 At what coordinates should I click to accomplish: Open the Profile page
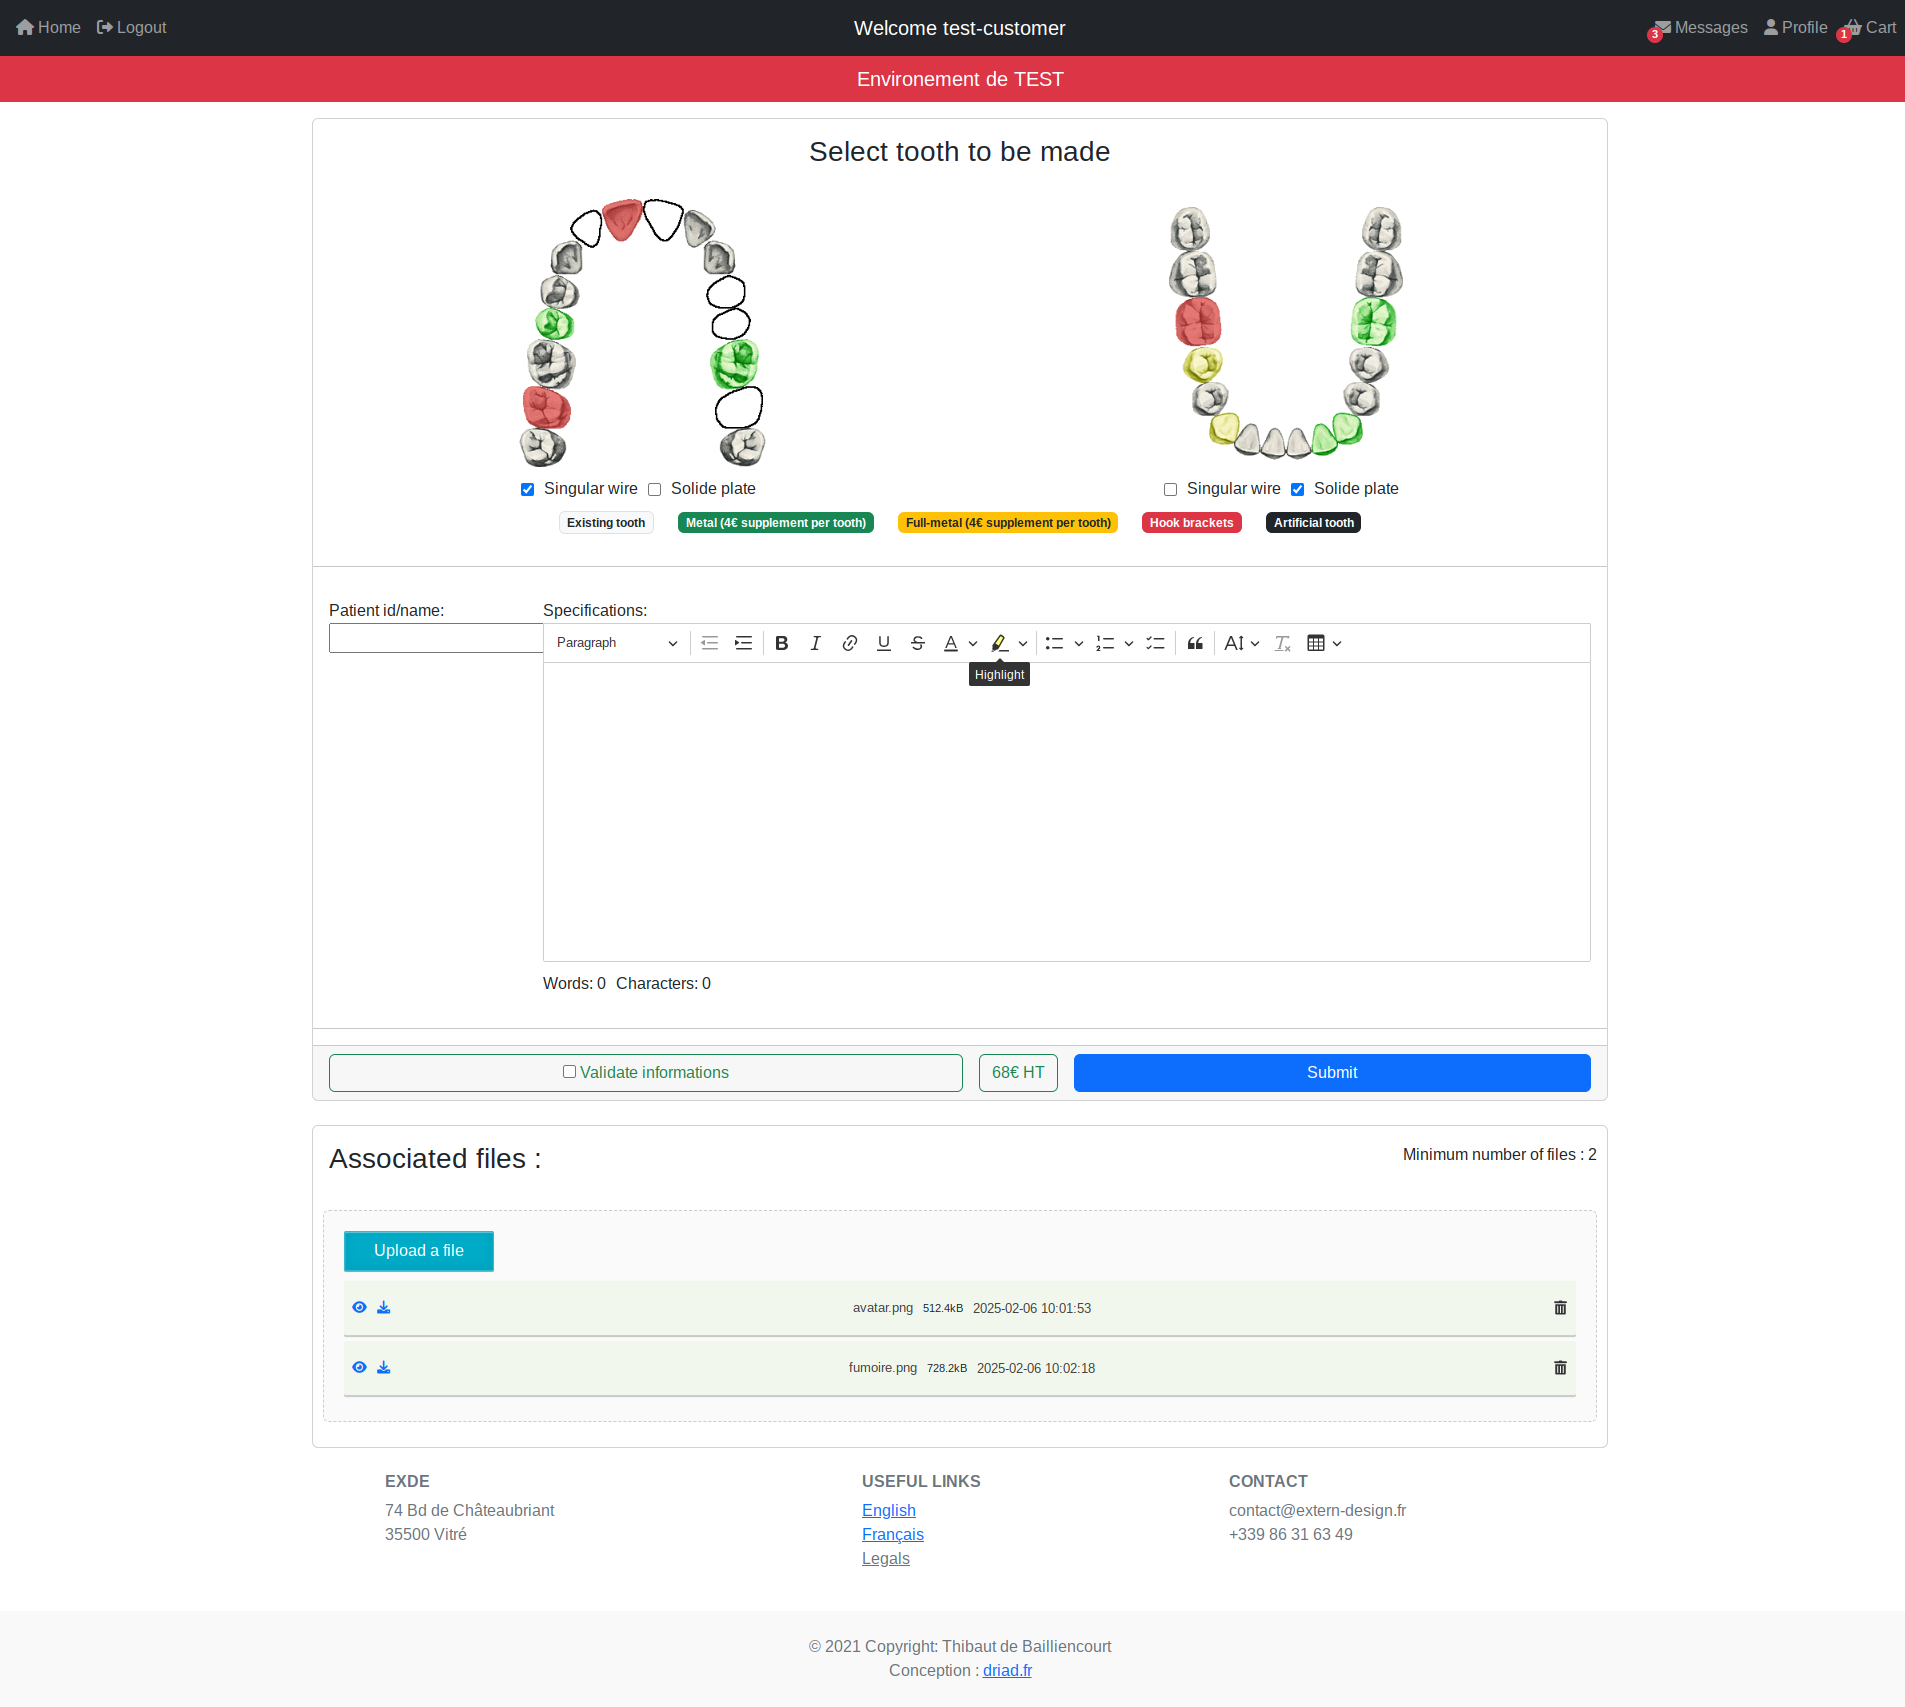tap(1796, 28)
